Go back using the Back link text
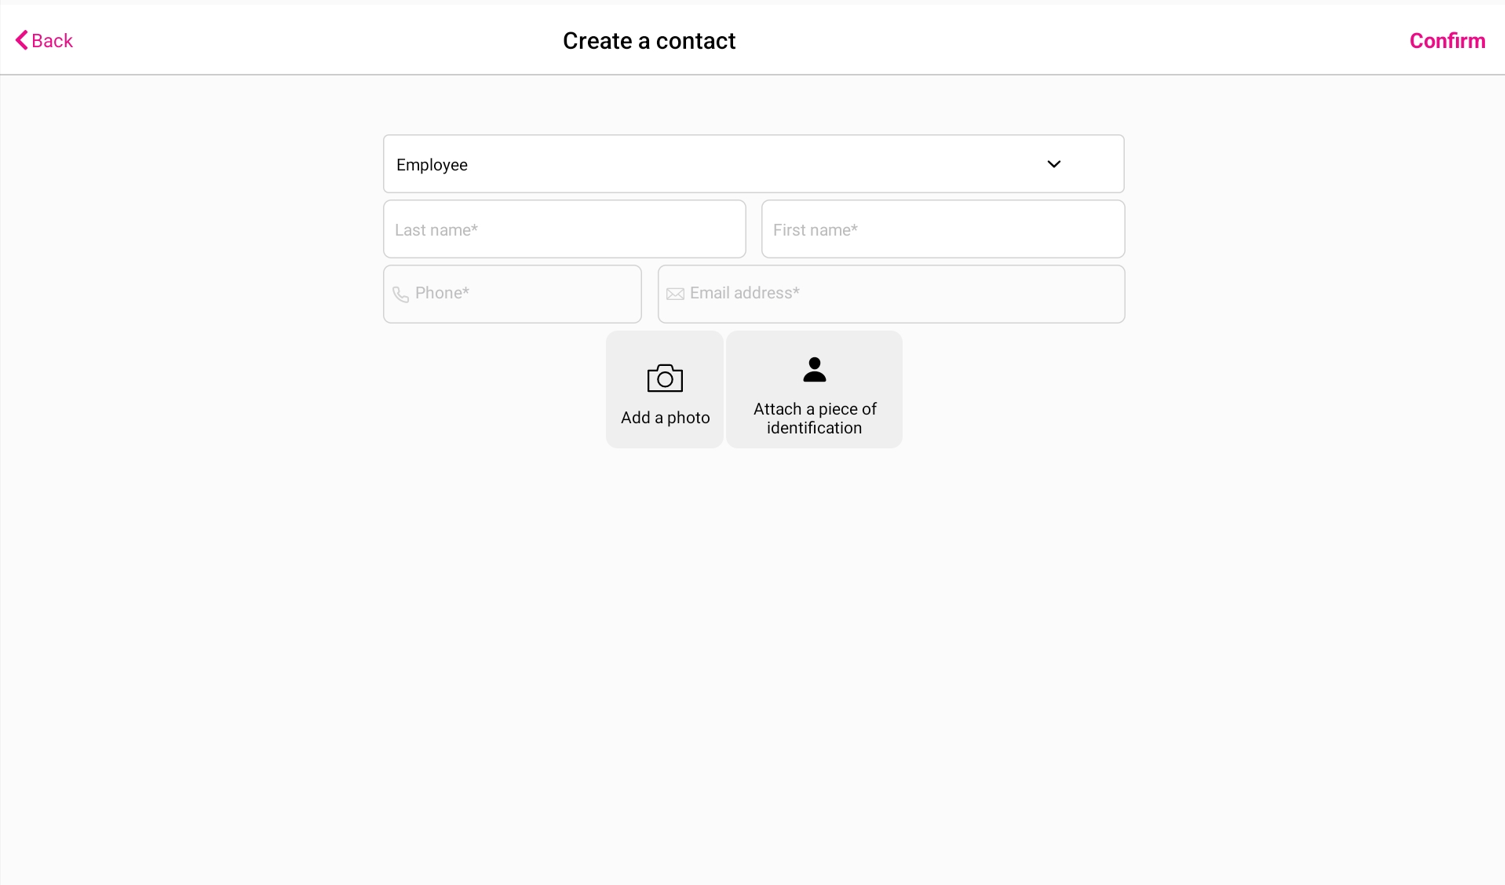1505x885 pixels. (x=52, y=41)
